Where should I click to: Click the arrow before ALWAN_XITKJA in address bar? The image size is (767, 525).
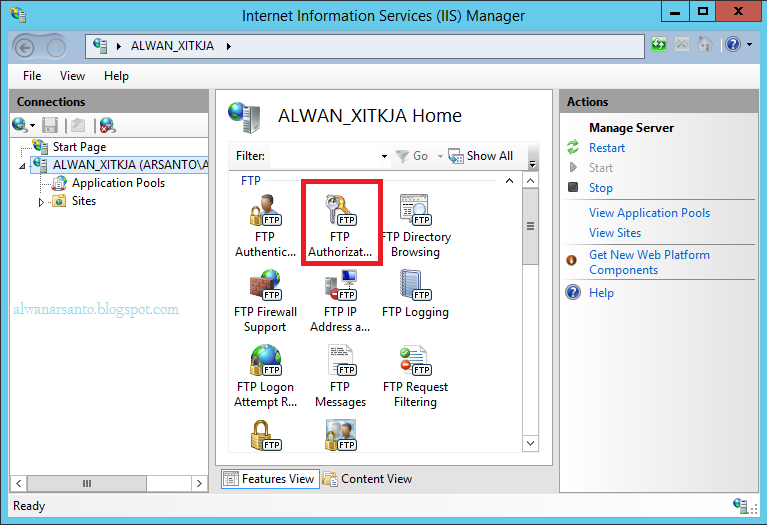point(118,46)
